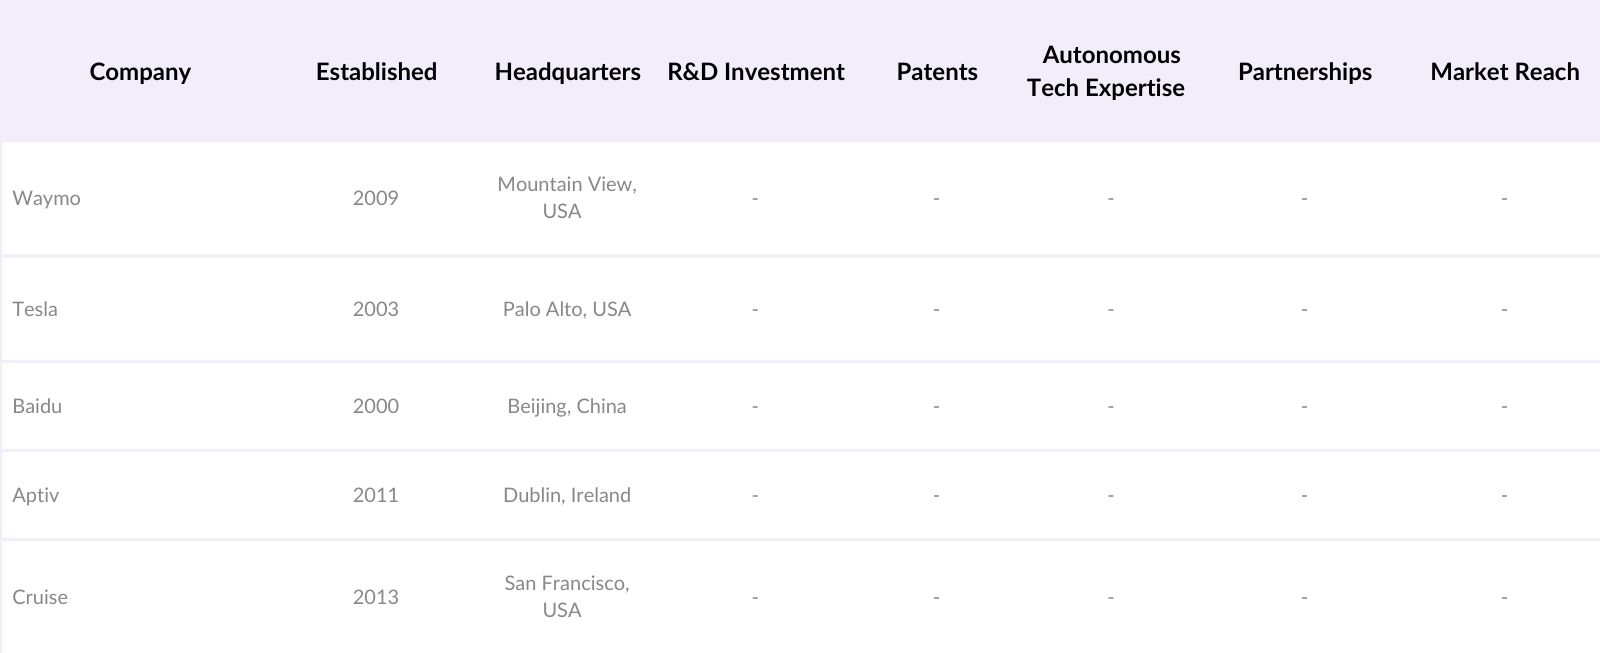Select the R&D Investment header

(755, 71)
